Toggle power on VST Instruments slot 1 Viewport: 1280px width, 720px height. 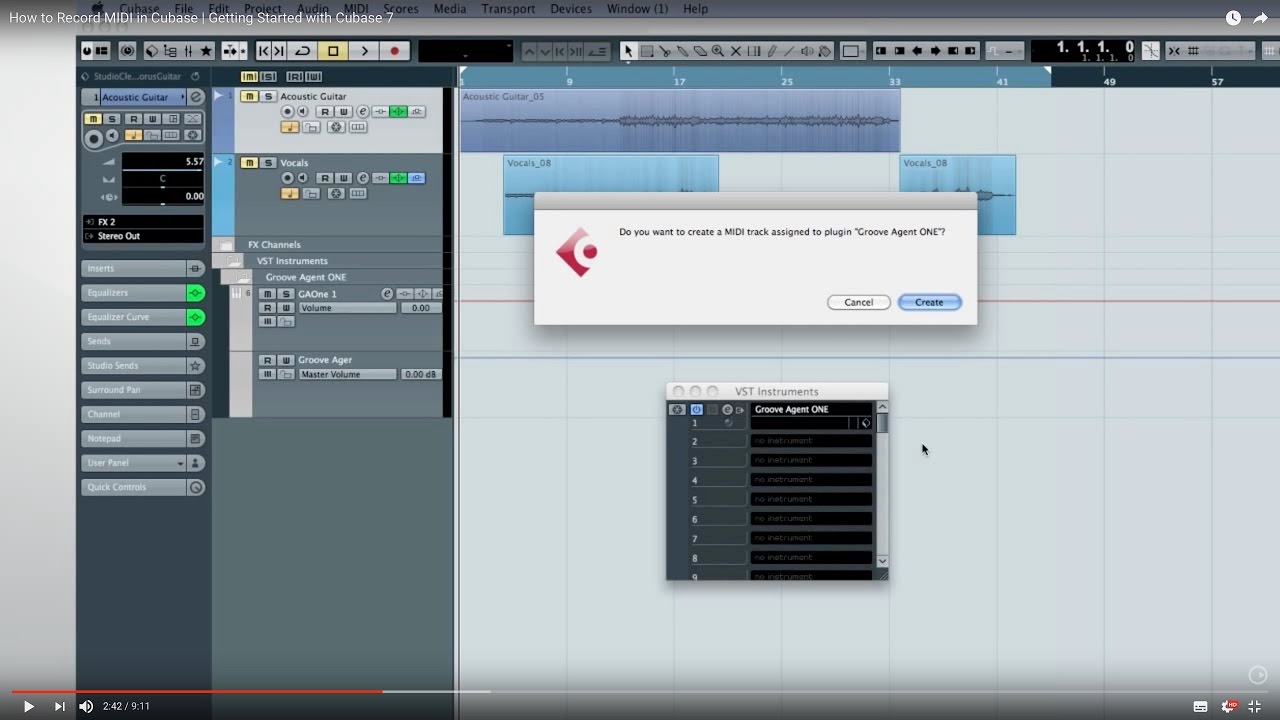[x=696, y=410]
